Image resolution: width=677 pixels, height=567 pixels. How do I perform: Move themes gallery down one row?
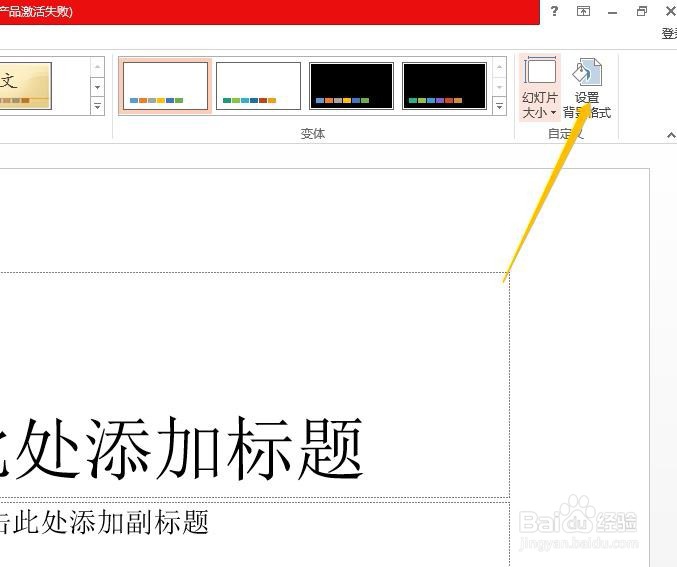97,87
